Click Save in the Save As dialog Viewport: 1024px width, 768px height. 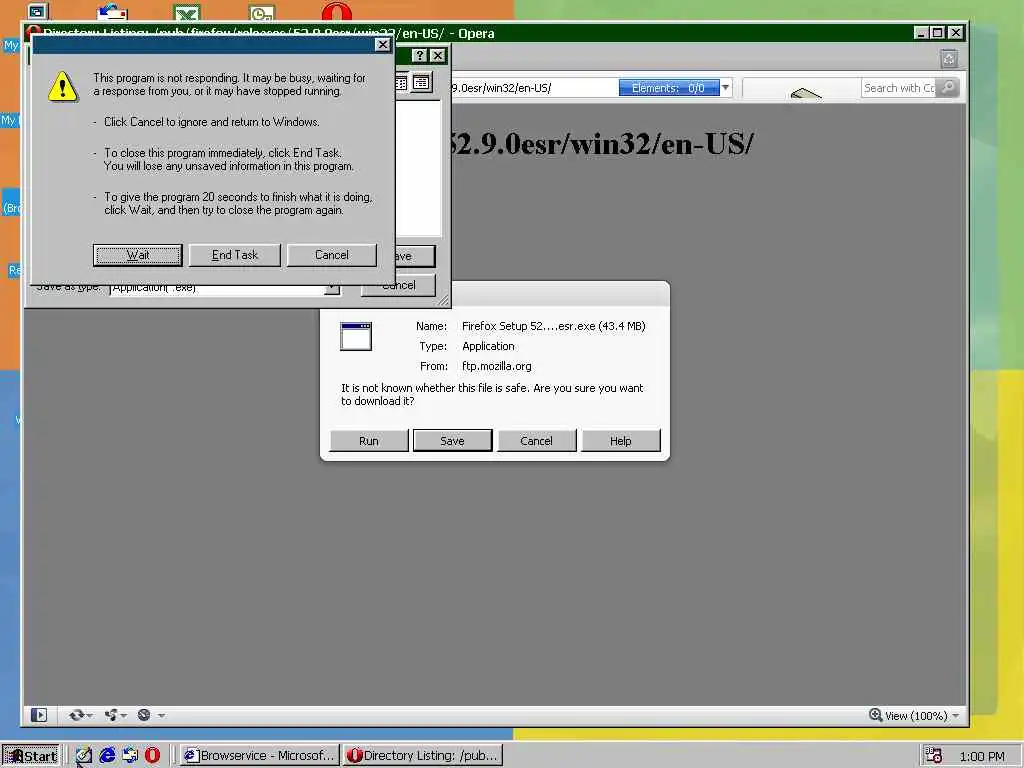pos(415,256)
